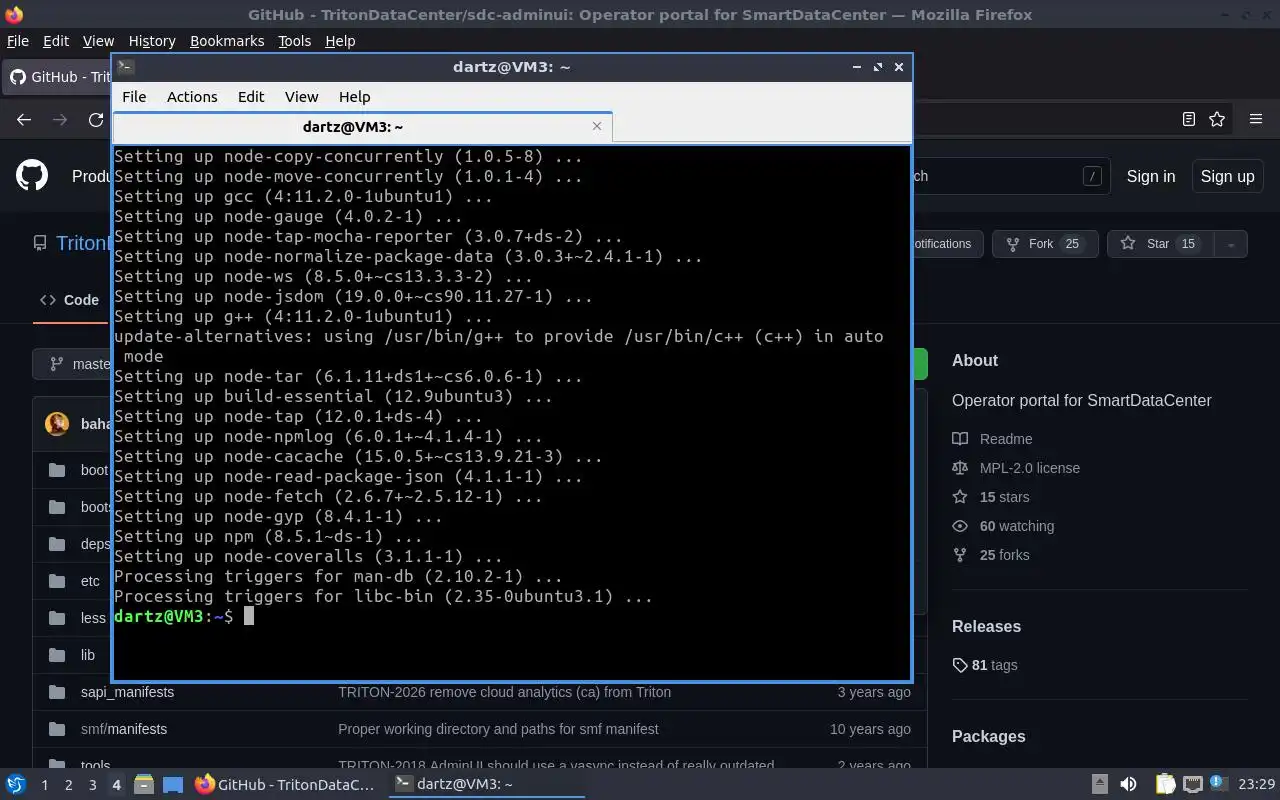1280x800 pixels.
Task: Click the show desktop taskbar icon
Action: click(172, 785)
